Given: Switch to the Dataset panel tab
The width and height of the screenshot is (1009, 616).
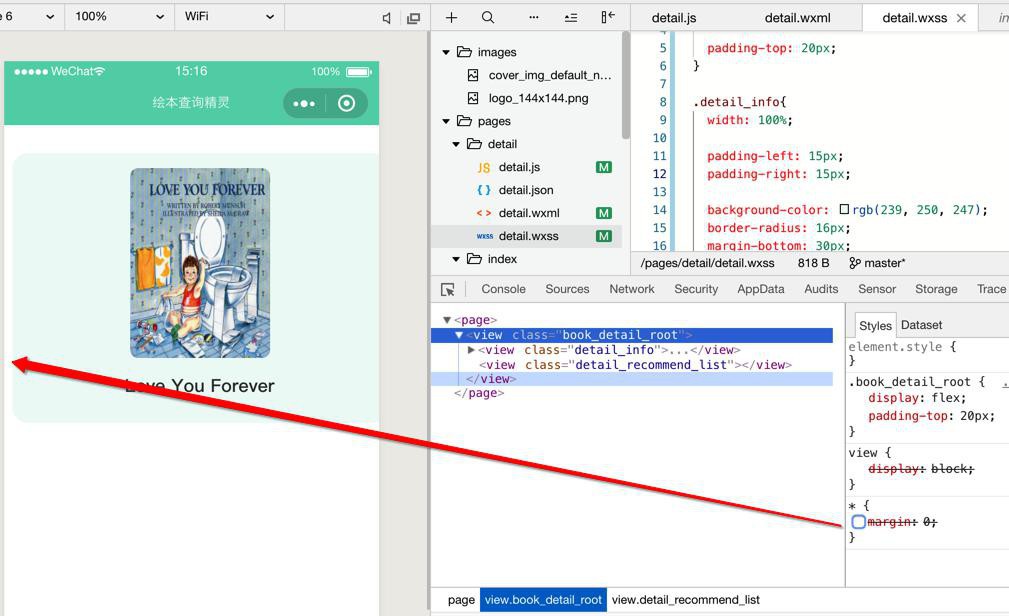Looking at the screenshot, I should tap(921, 325).
